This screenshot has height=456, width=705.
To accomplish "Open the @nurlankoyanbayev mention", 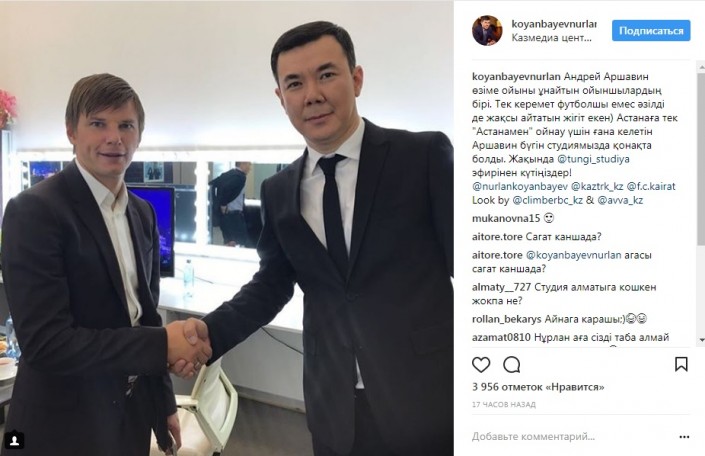I will [519, 186].
